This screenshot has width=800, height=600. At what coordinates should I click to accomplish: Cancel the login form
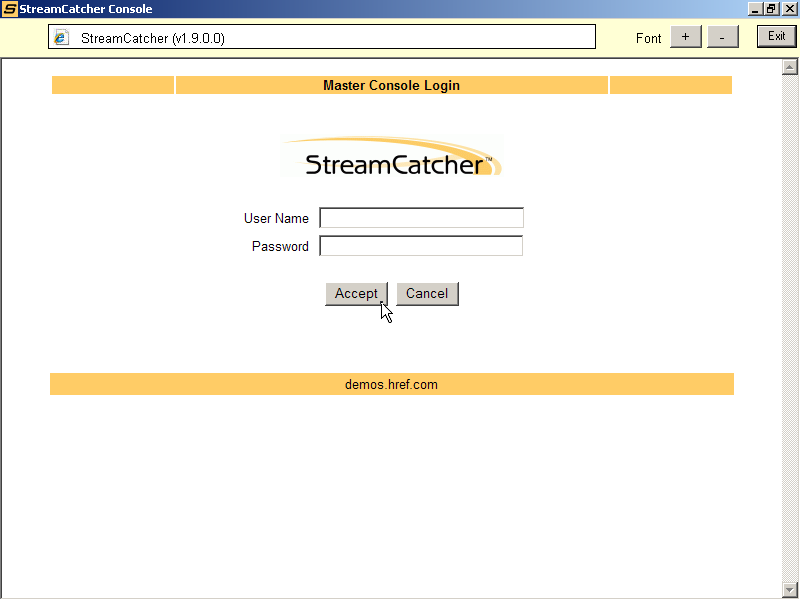coord(427,294)
